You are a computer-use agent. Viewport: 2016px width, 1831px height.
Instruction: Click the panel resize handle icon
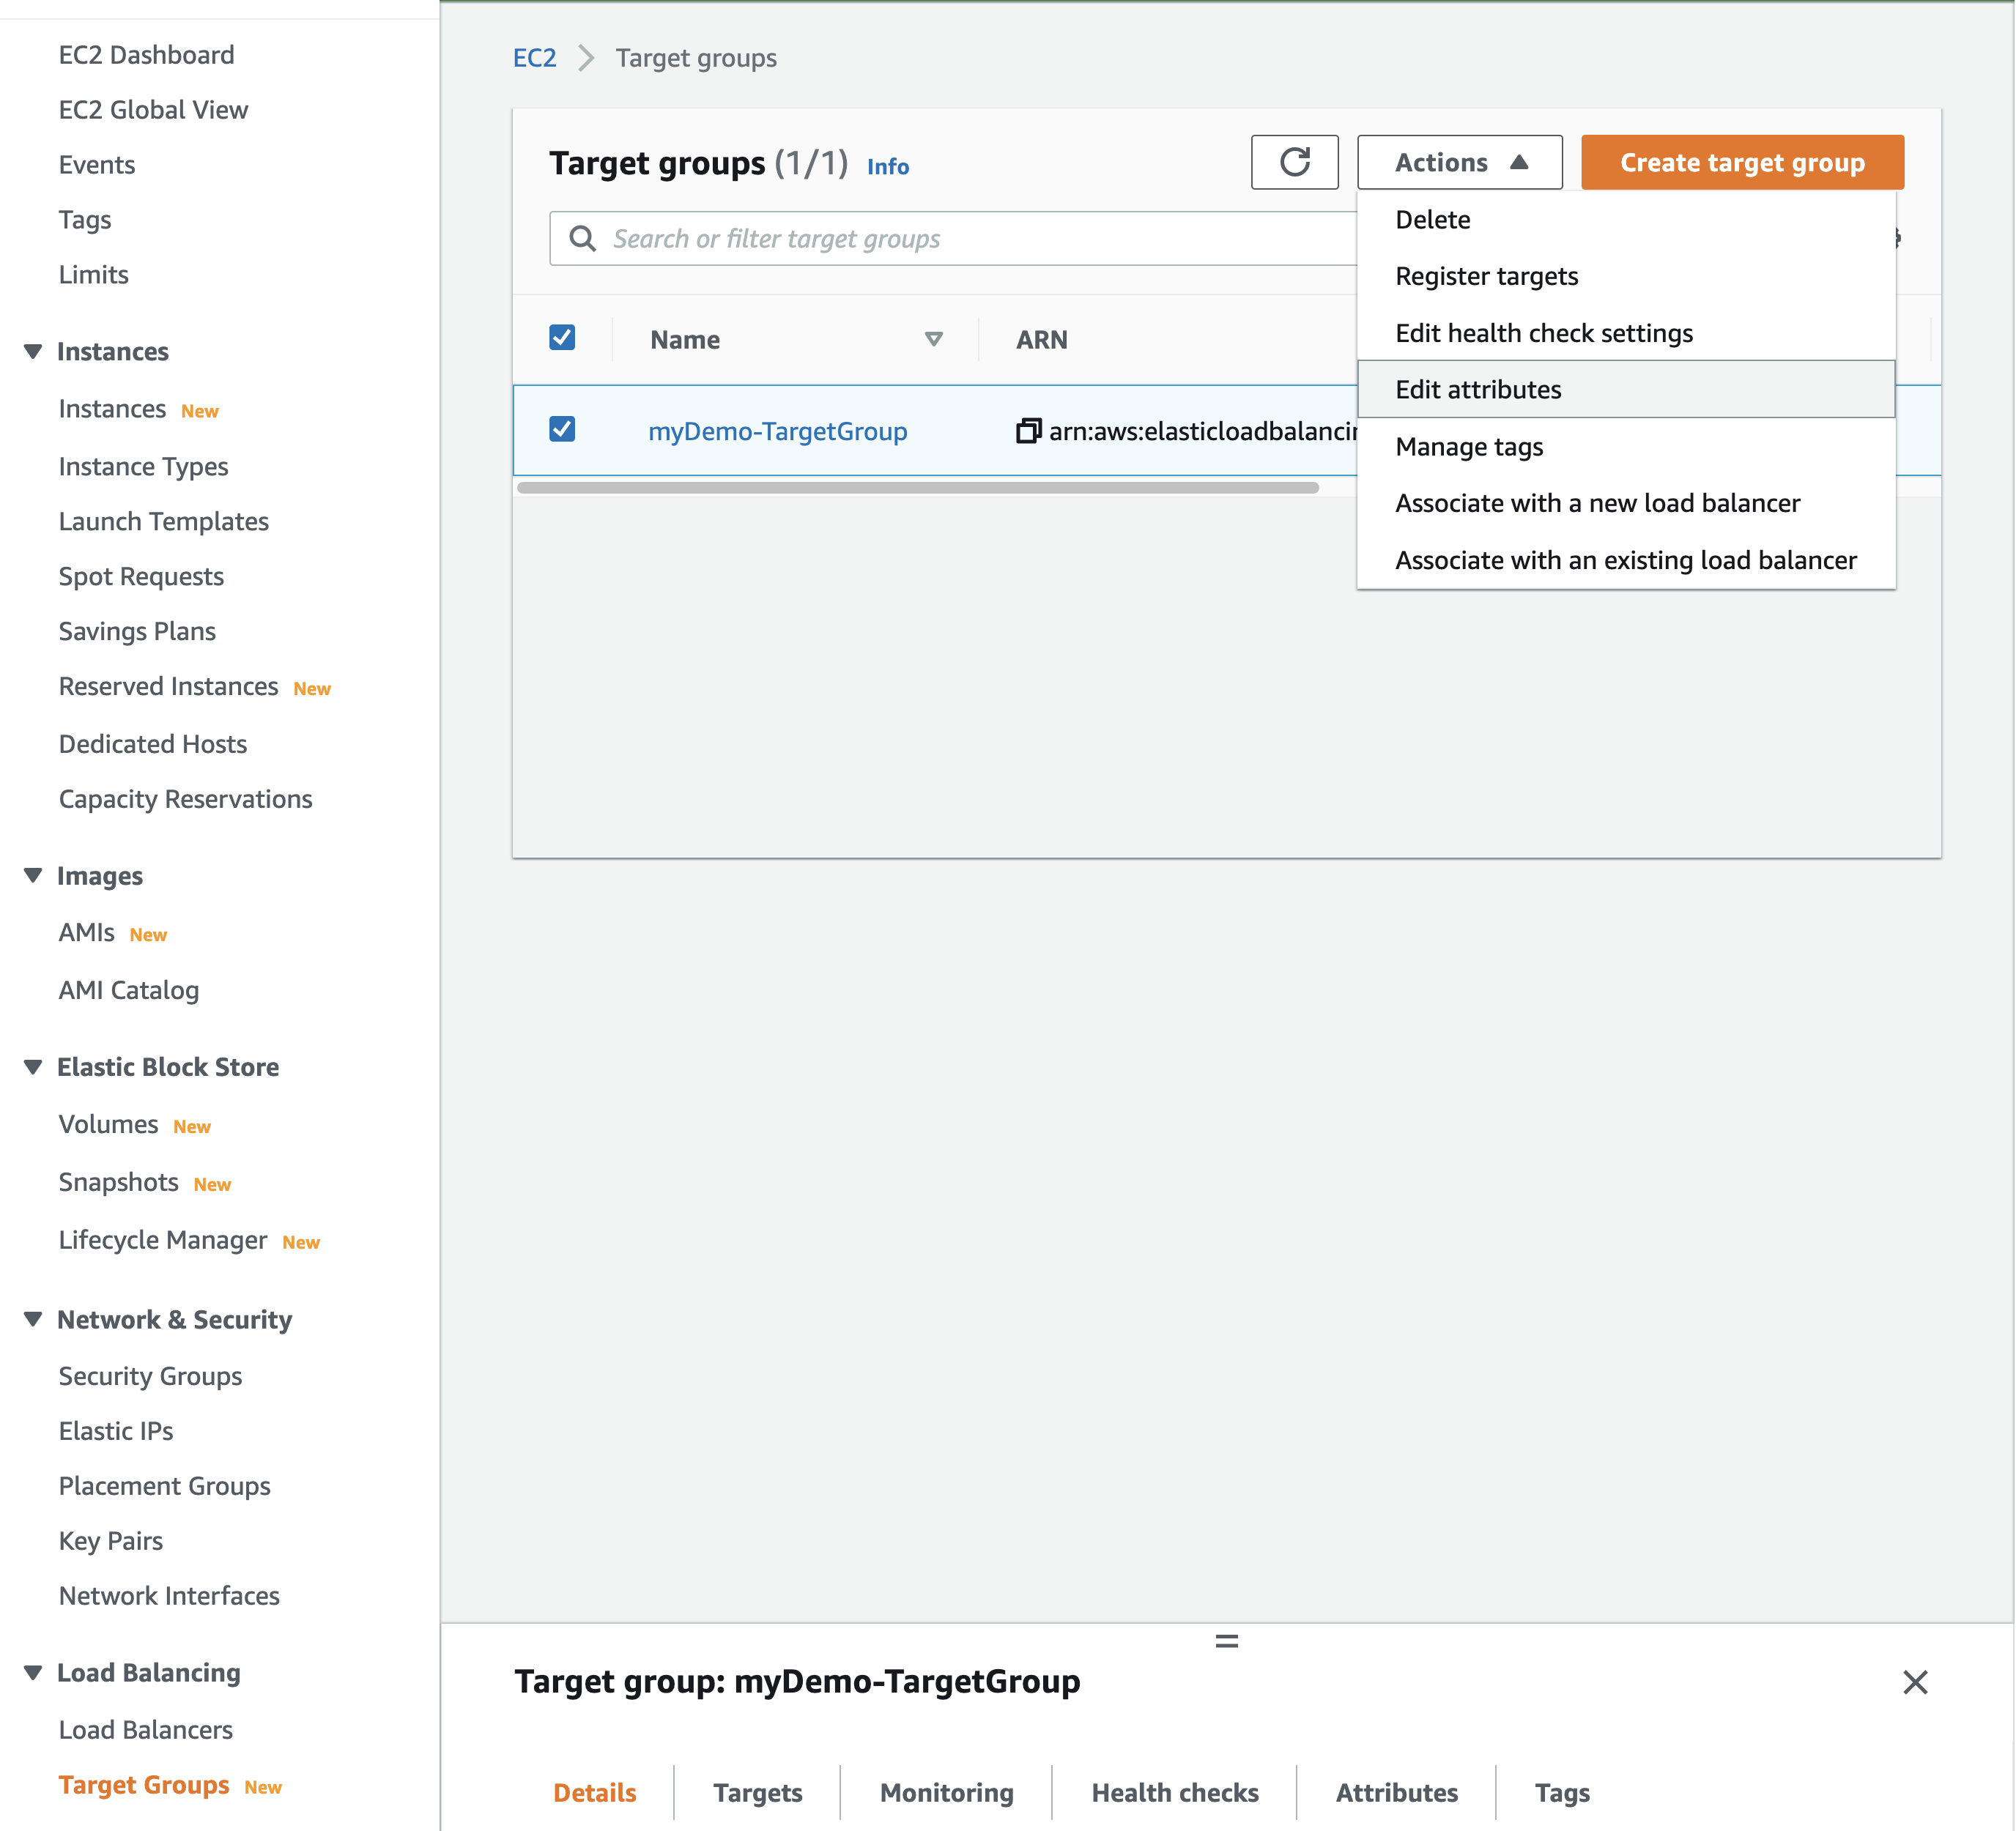pyautogui.click(x=1226, y=1641)
